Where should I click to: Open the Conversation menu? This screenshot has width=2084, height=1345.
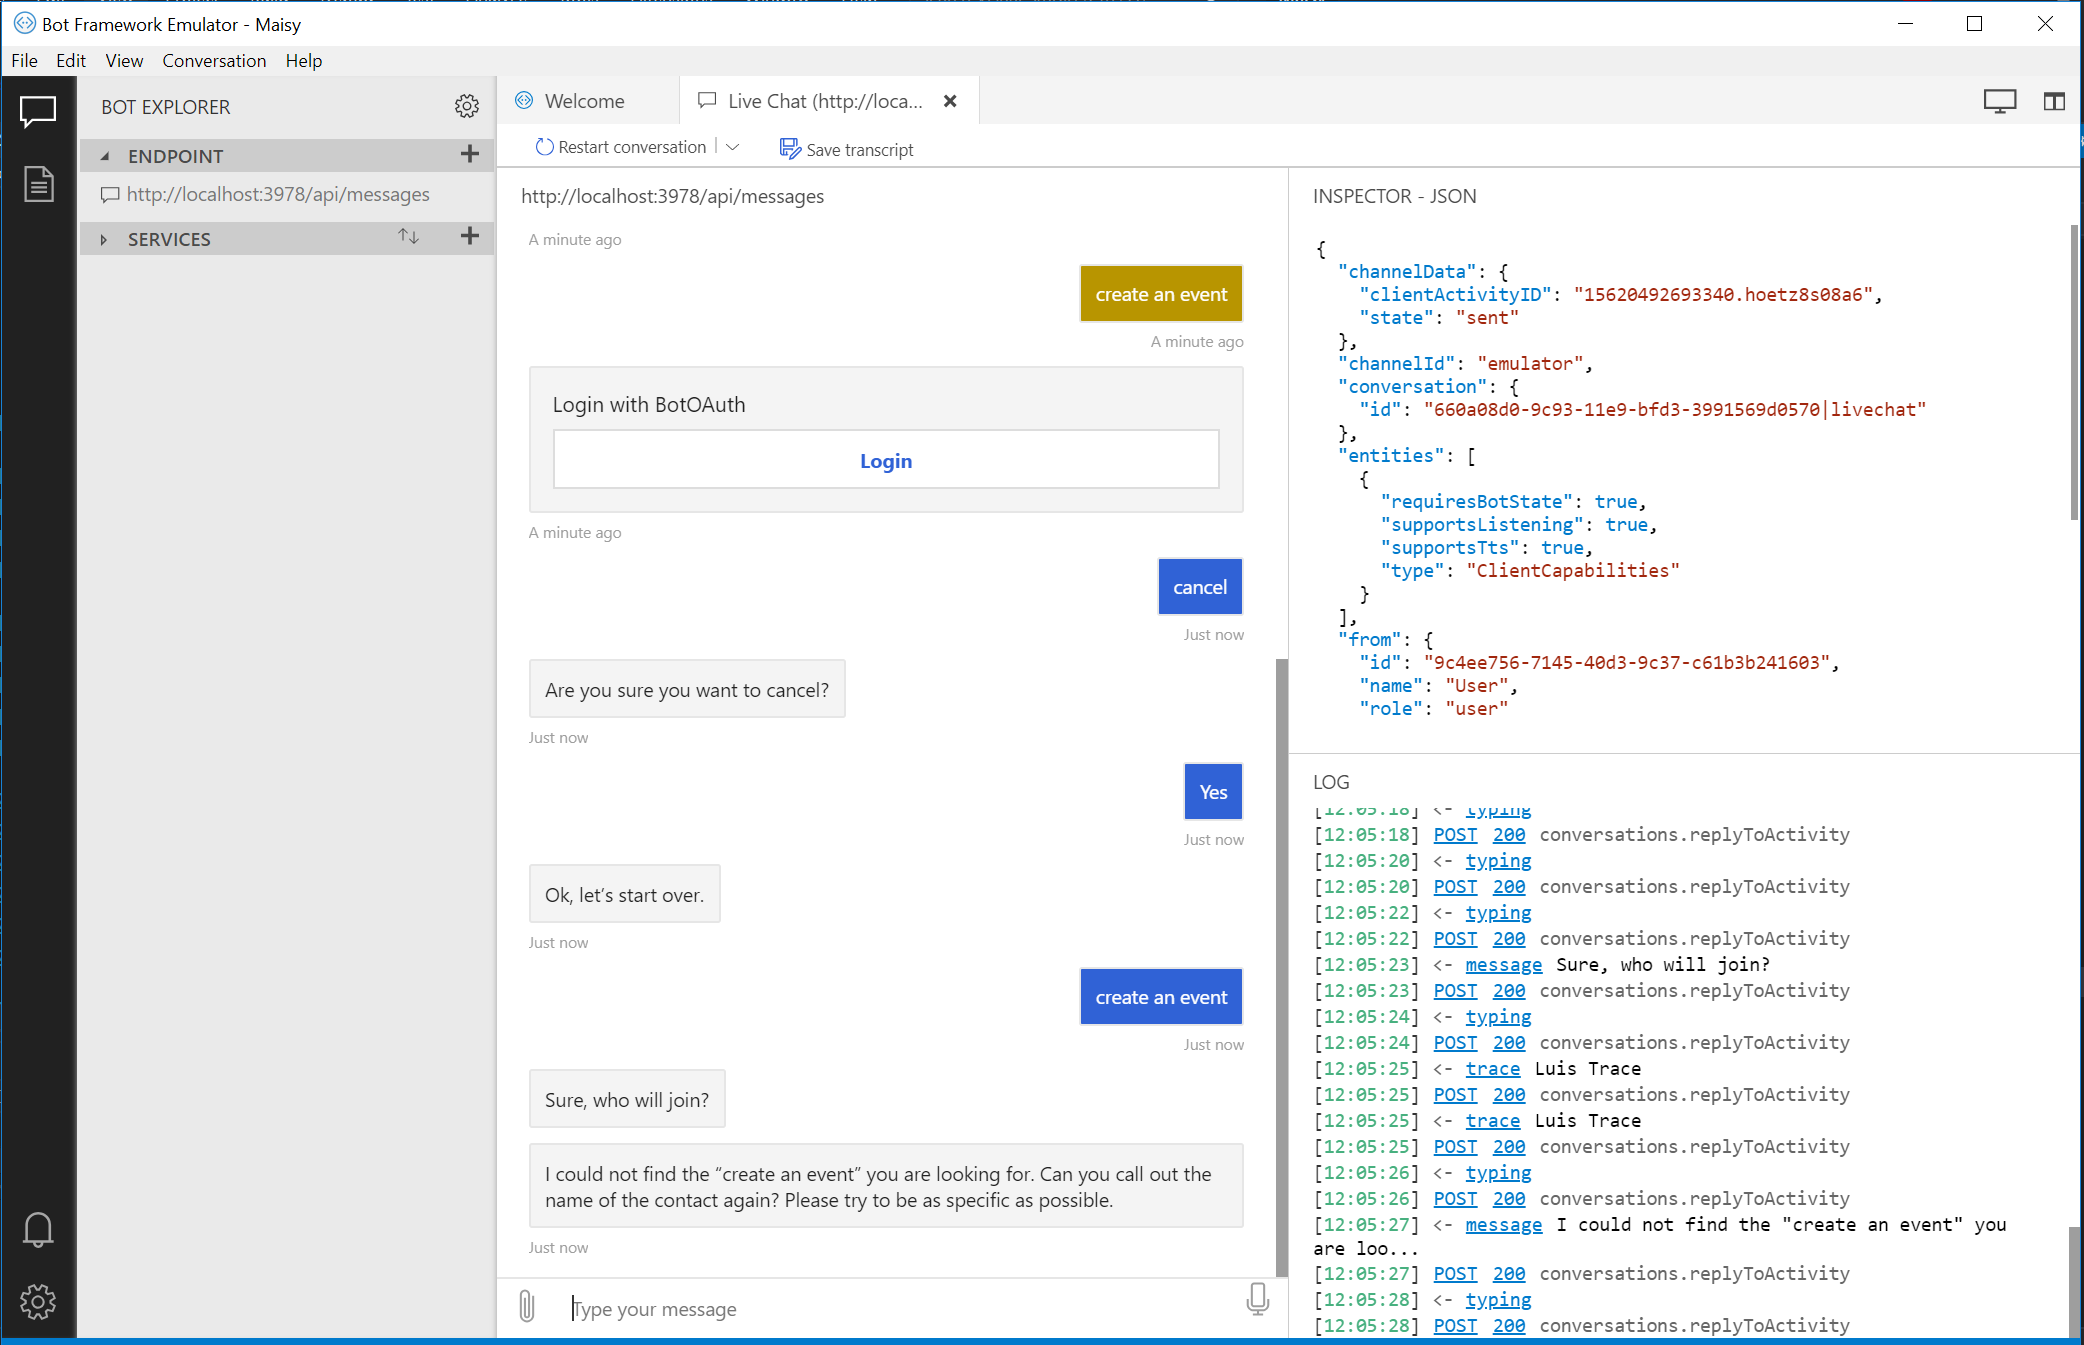click(x=214, y=61)
